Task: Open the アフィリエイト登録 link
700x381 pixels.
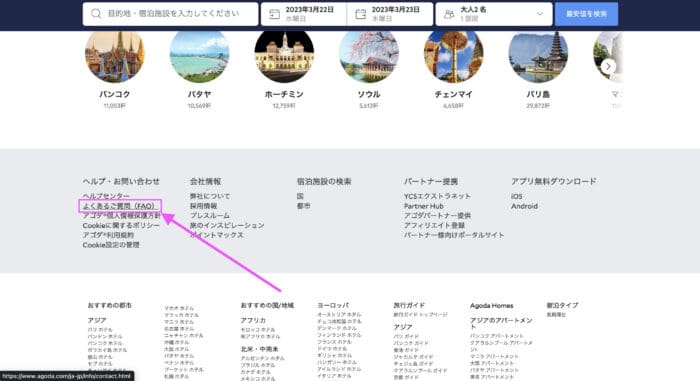Action: pos(434,226)
